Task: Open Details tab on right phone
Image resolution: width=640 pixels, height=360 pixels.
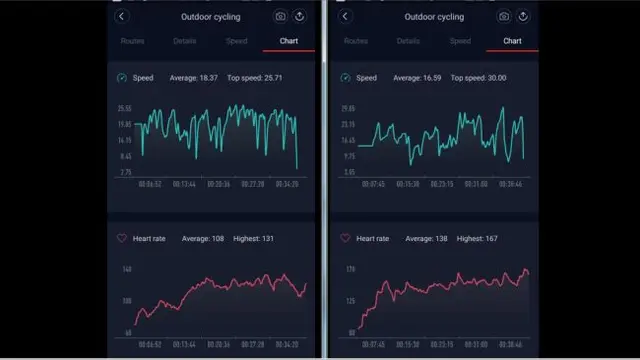Action: pyautogui.click(x=408, y=41)
